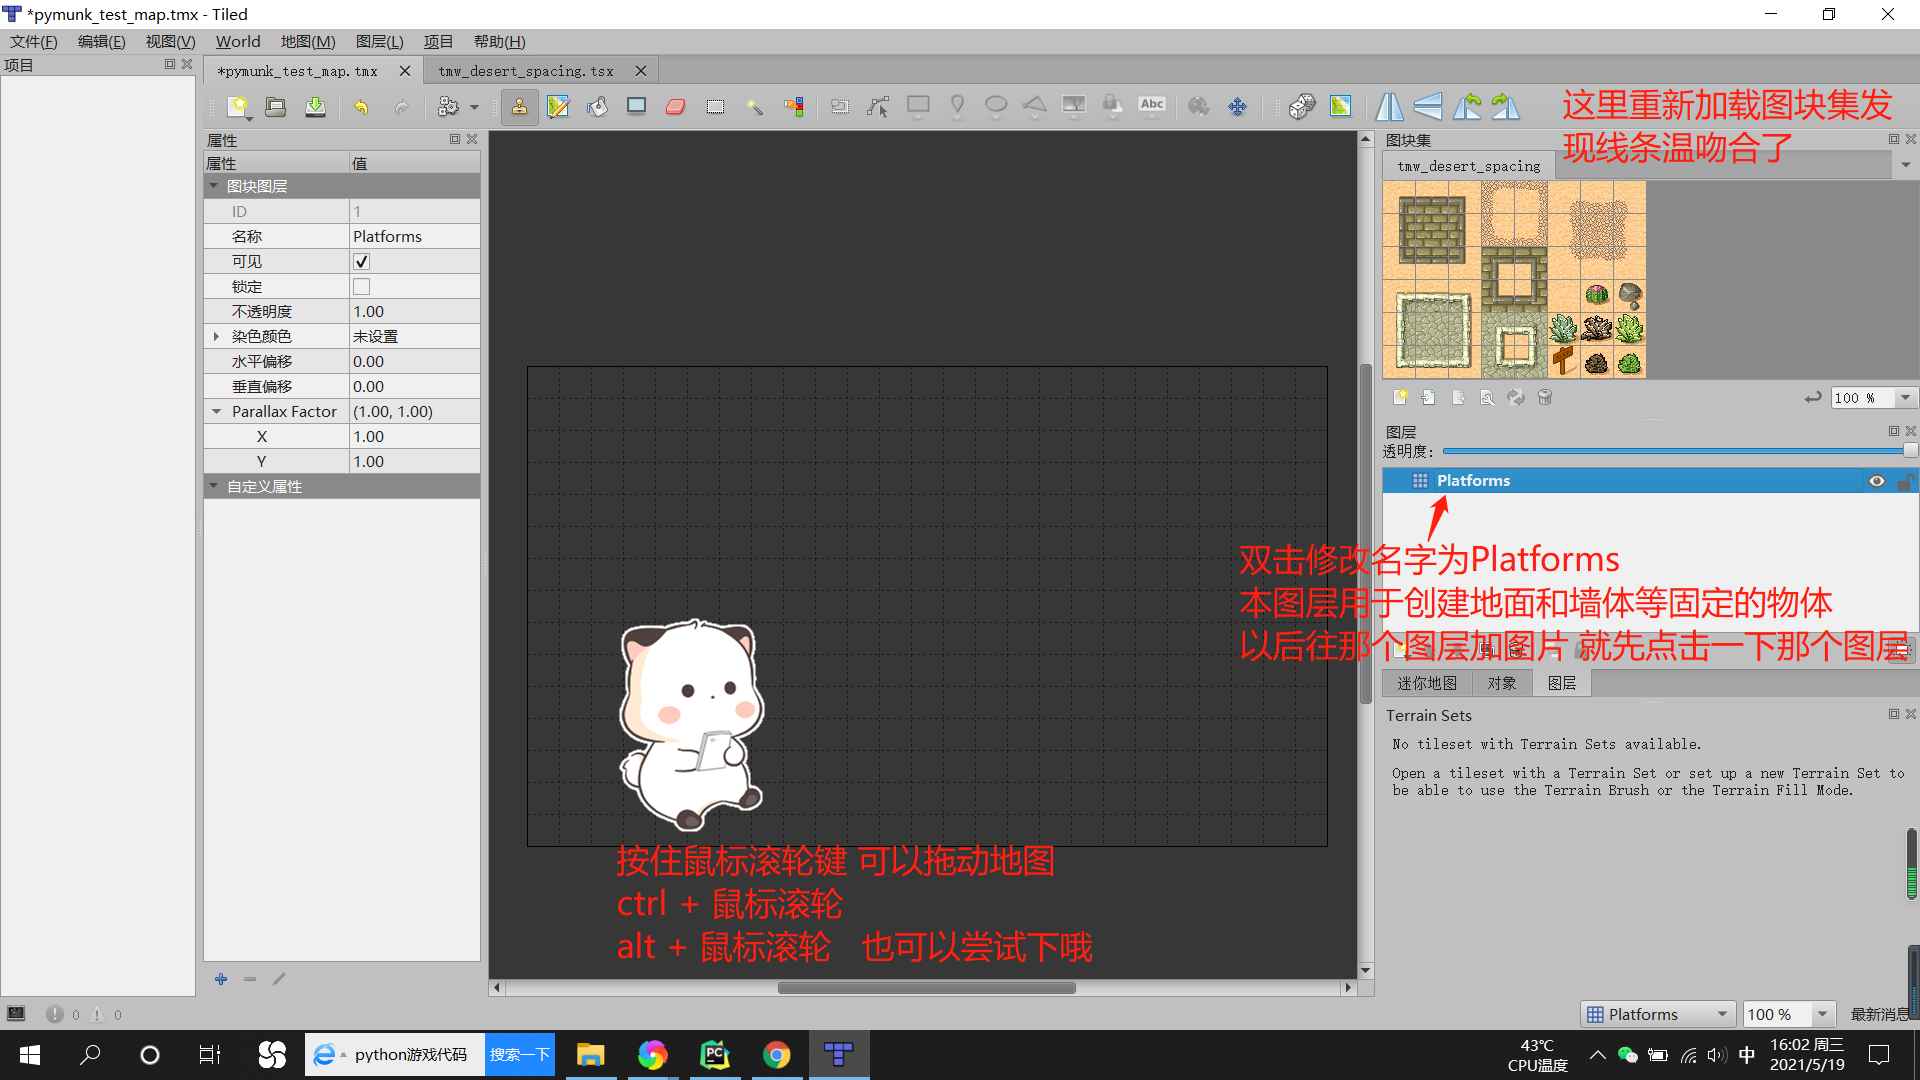Switch to the 对象 panel tab
The height and width of the screenshot is (1080, 1920).
point(1501,683)
